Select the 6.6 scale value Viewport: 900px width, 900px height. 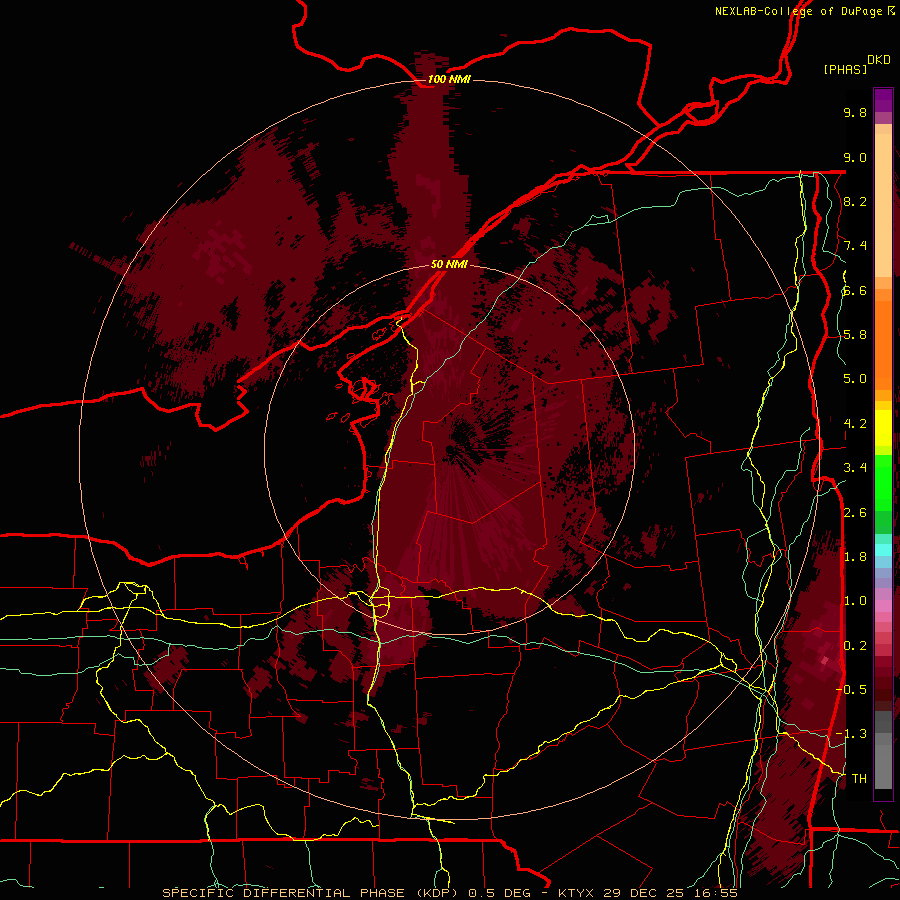(855, 290)
